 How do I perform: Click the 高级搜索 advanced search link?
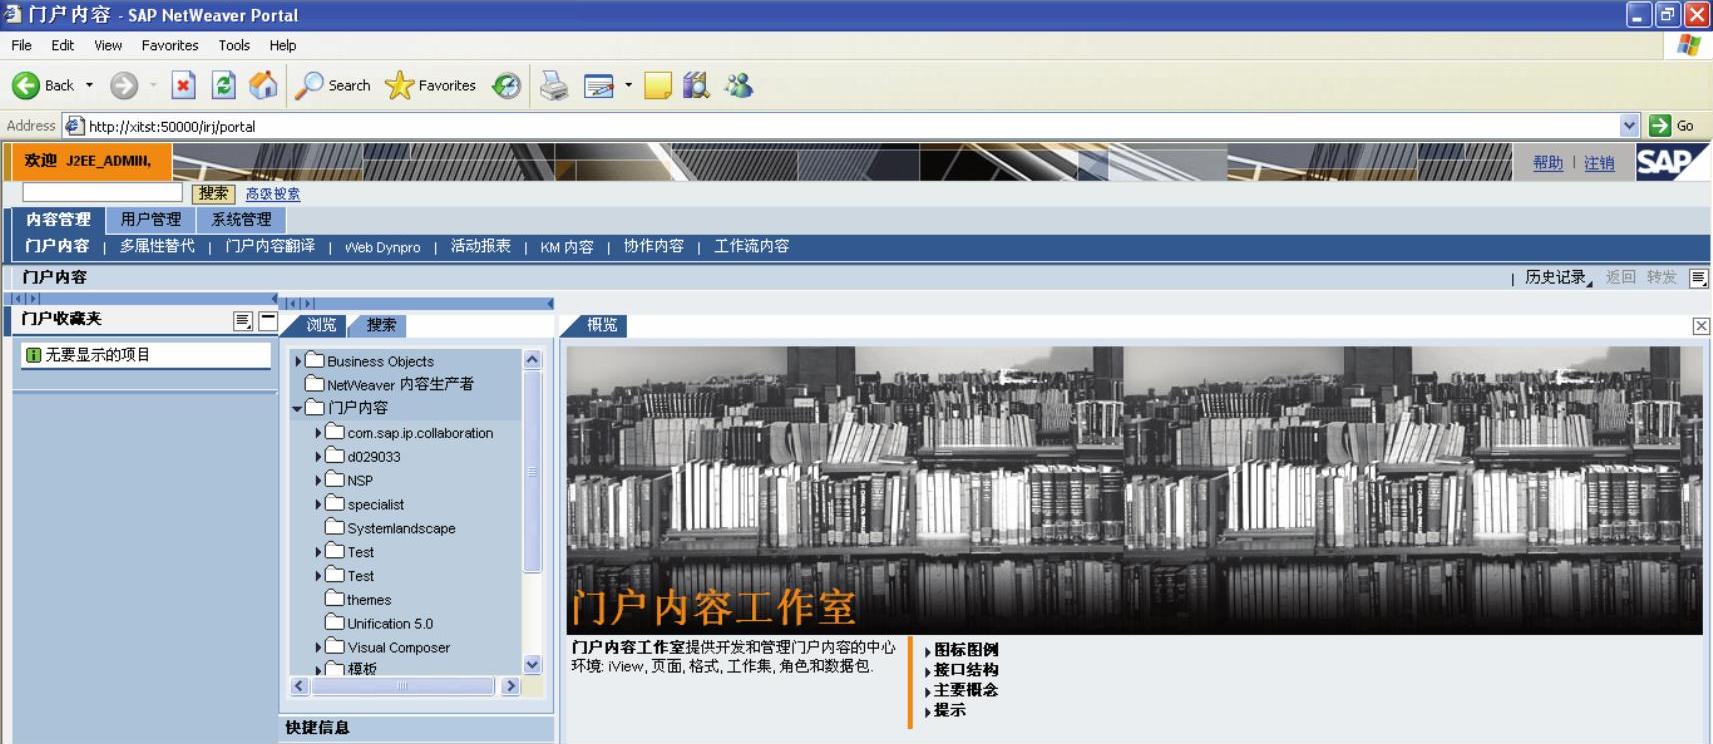point(273,194)
